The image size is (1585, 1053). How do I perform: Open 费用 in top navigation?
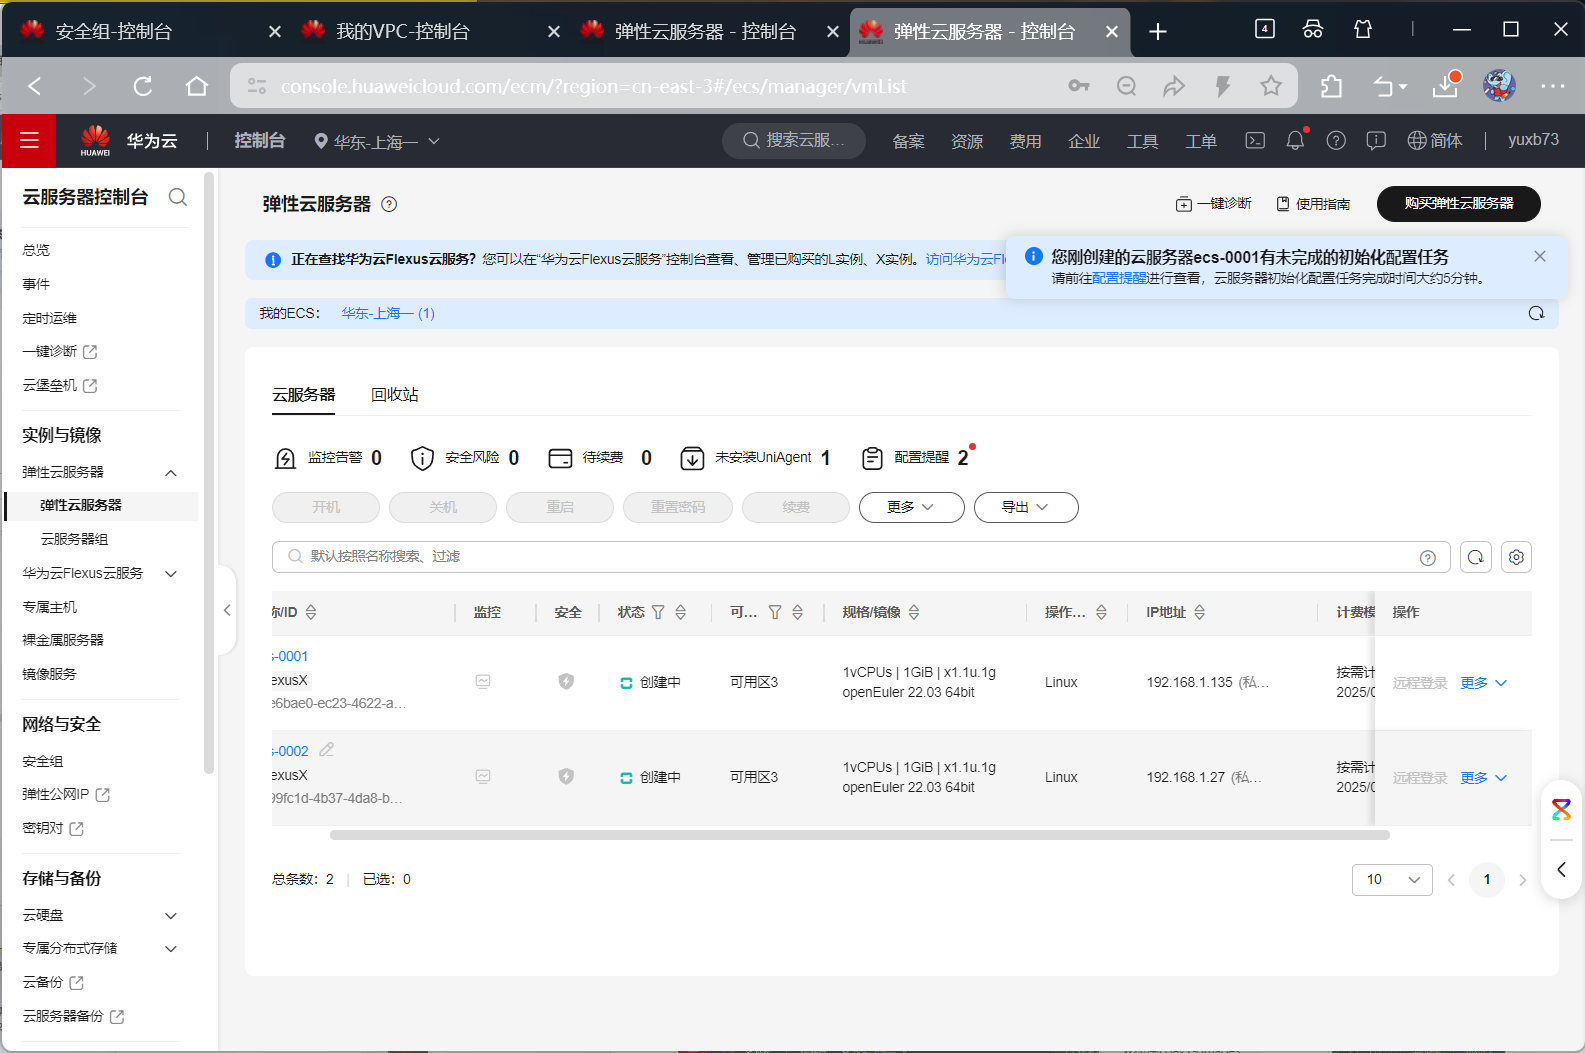pos(1025,141)
